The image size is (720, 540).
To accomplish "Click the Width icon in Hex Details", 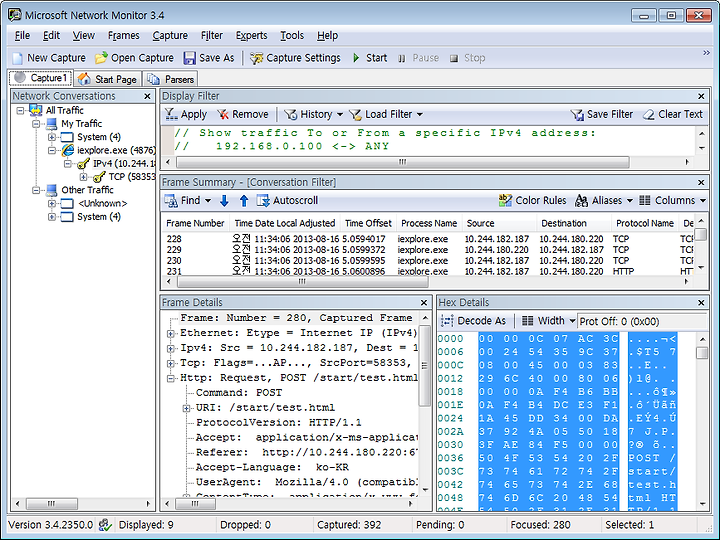I will (x=528, y=321).
